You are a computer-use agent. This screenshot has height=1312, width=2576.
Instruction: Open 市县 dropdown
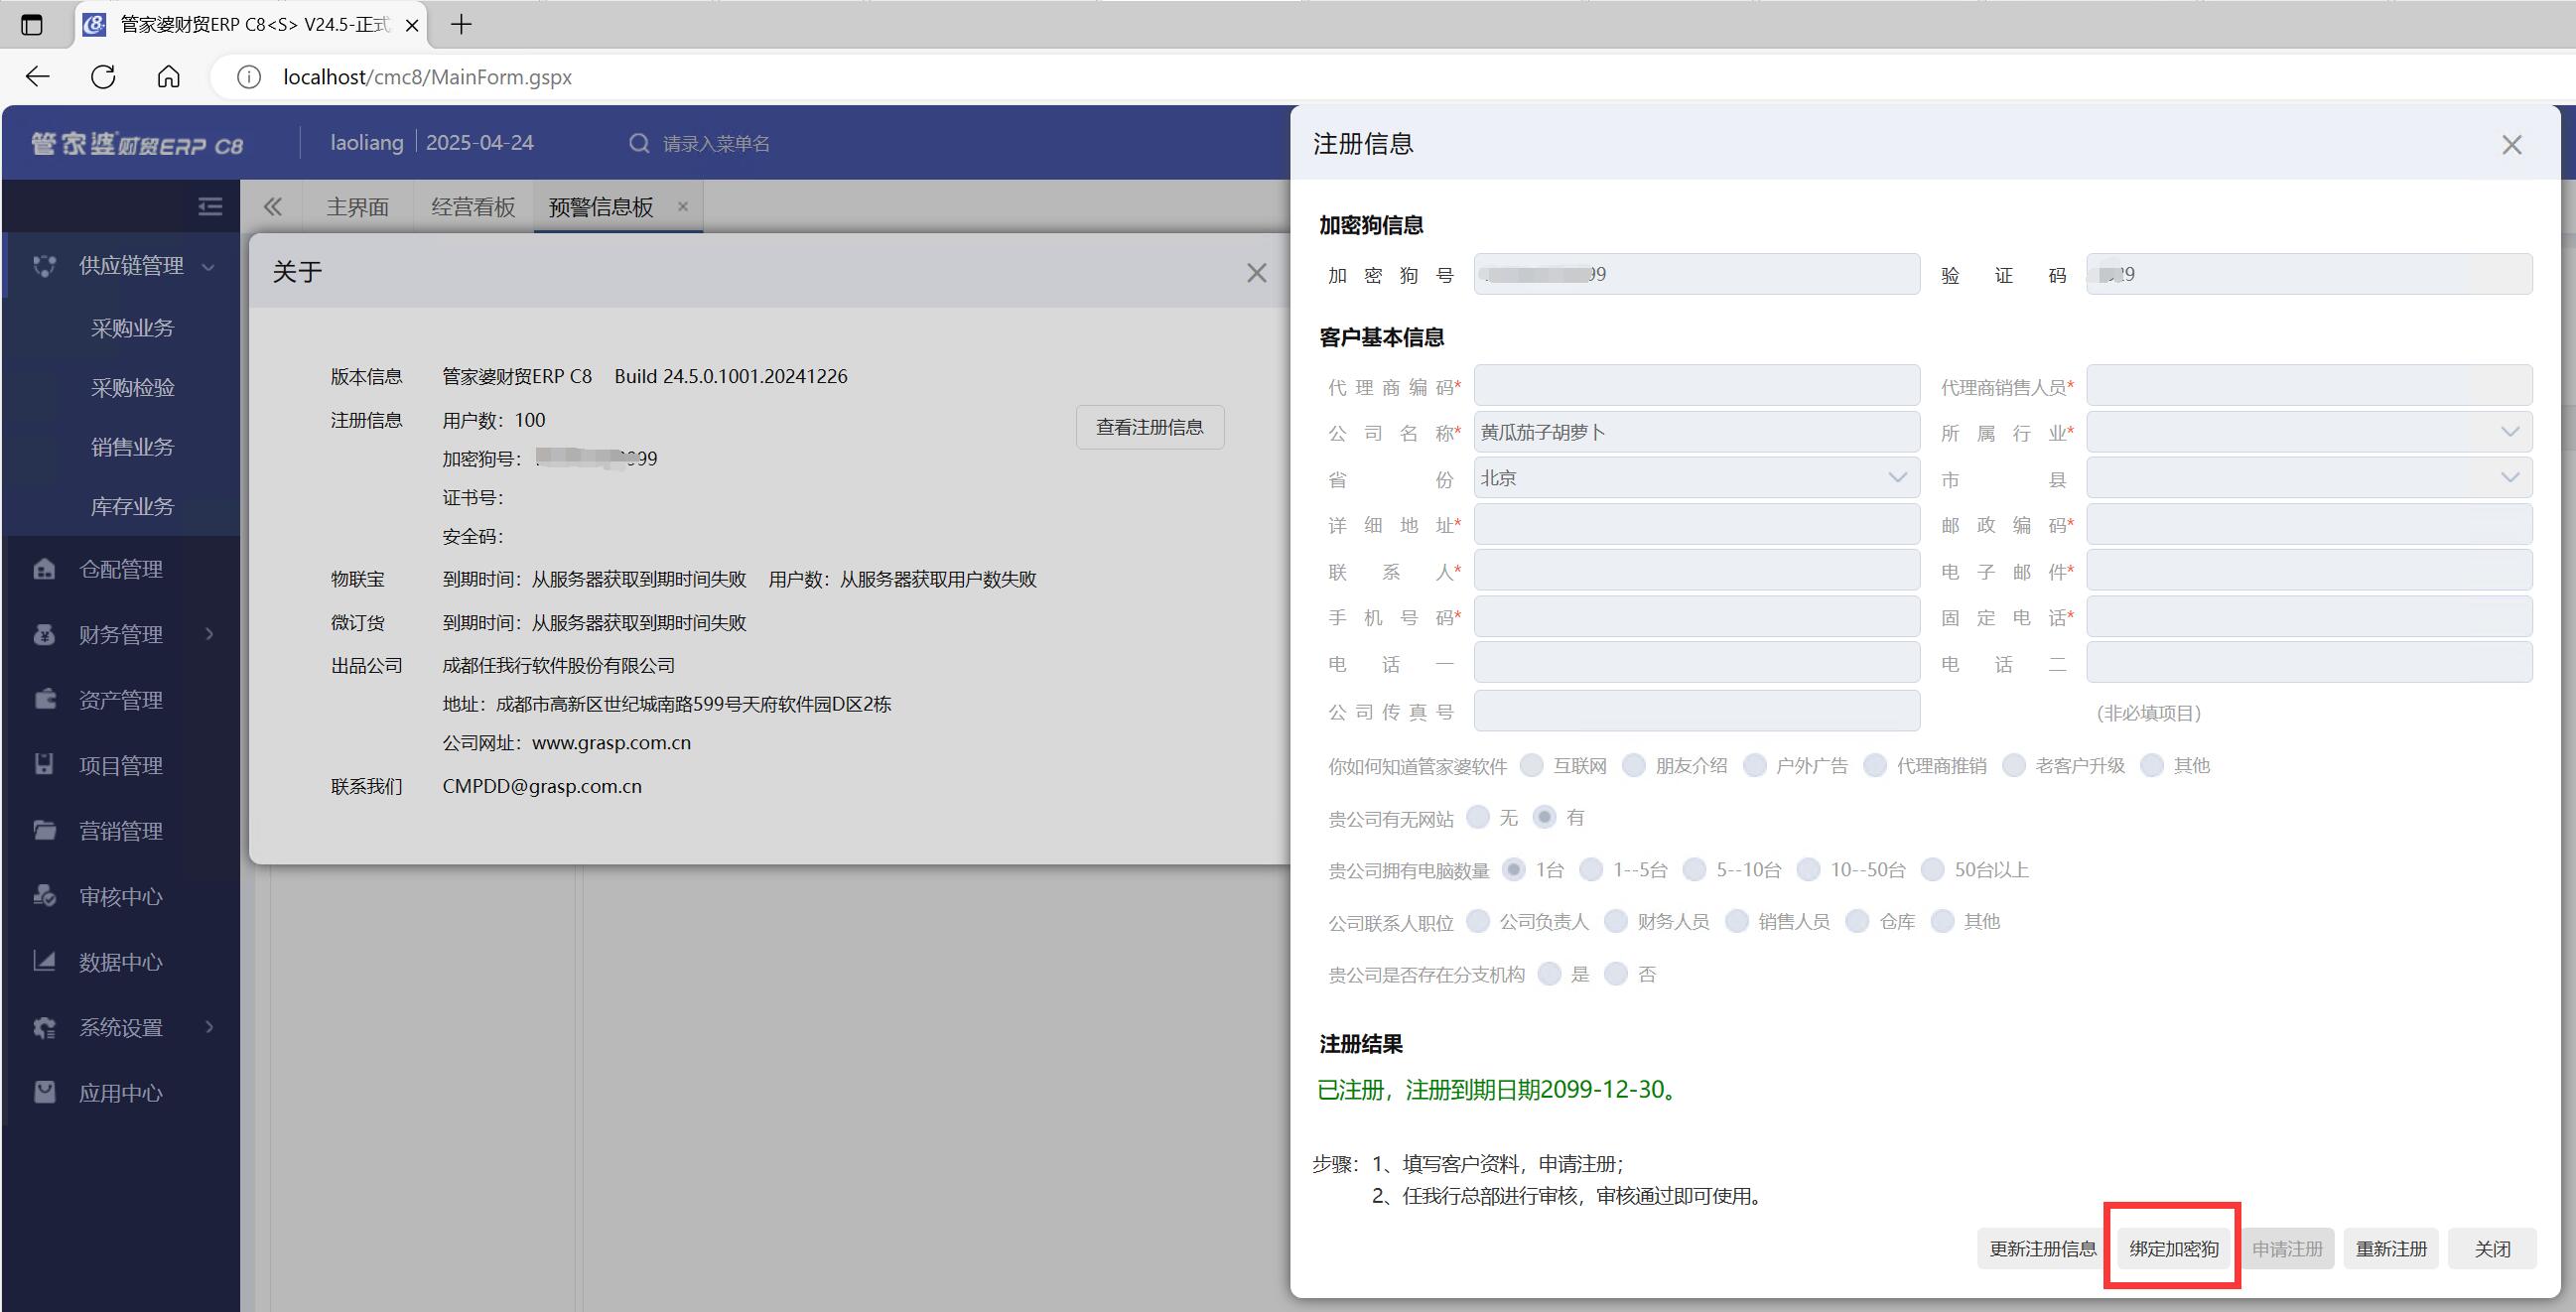(2309, 478)
